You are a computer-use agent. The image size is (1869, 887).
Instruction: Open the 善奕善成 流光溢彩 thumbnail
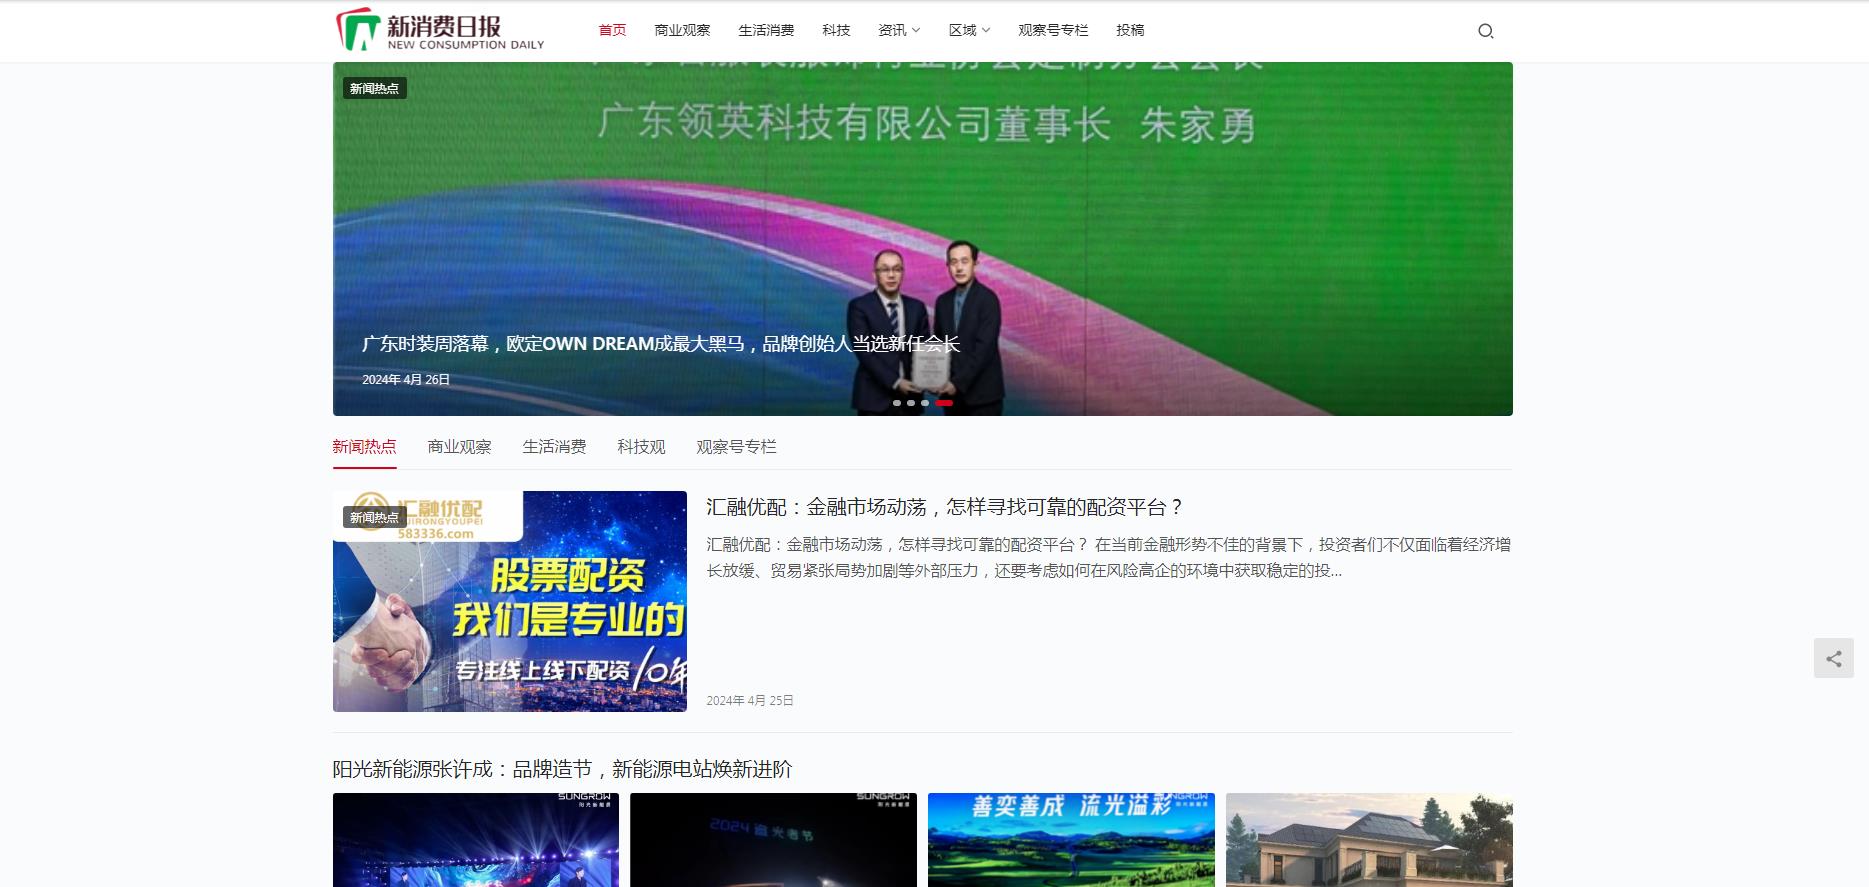[1071, 840]
